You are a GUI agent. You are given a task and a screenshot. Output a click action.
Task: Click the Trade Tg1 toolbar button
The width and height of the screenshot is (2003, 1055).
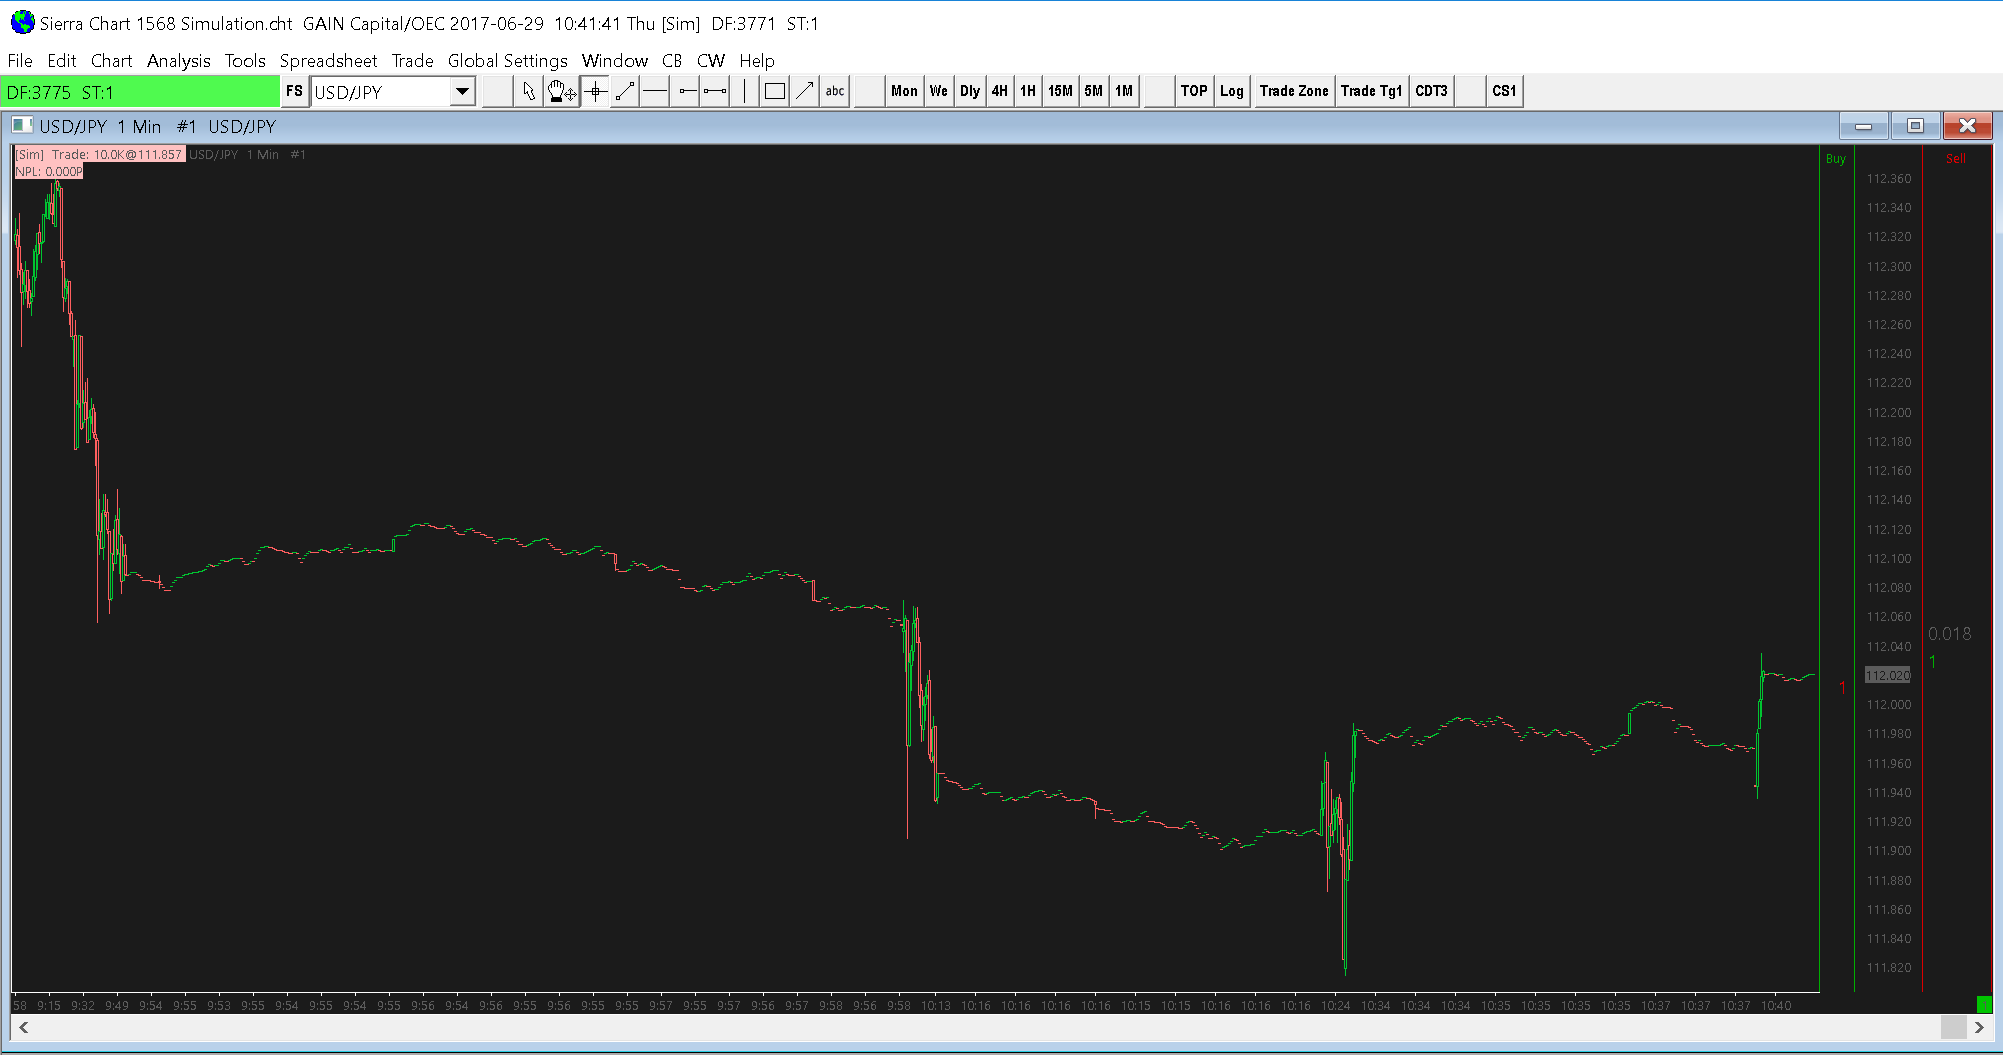point(1372,92)
